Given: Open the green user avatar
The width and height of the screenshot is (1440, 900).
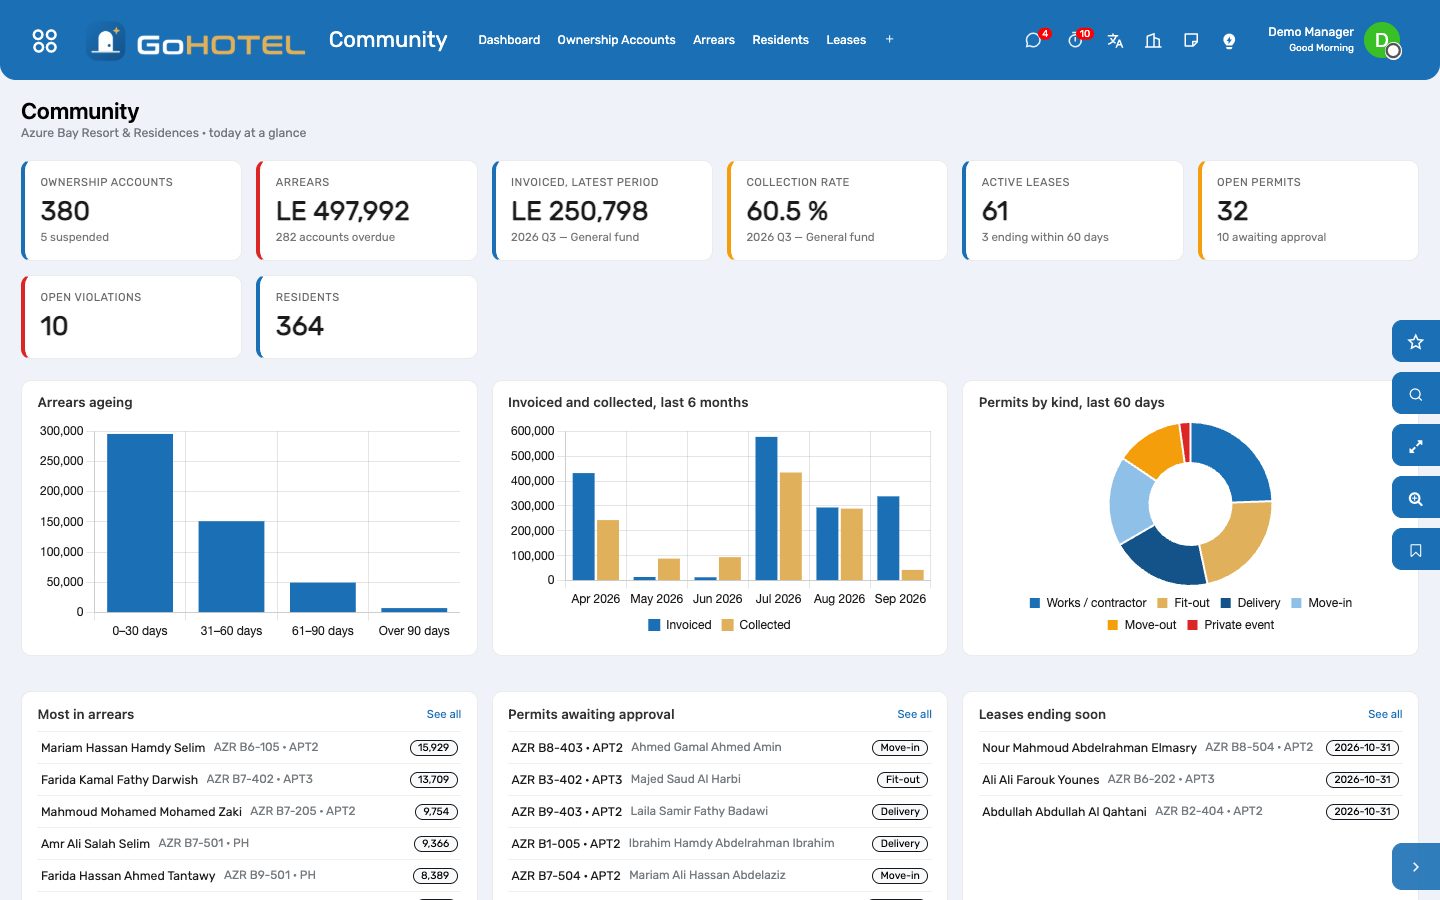Looking at the screenshot, I should click(x=1382, y=40).
